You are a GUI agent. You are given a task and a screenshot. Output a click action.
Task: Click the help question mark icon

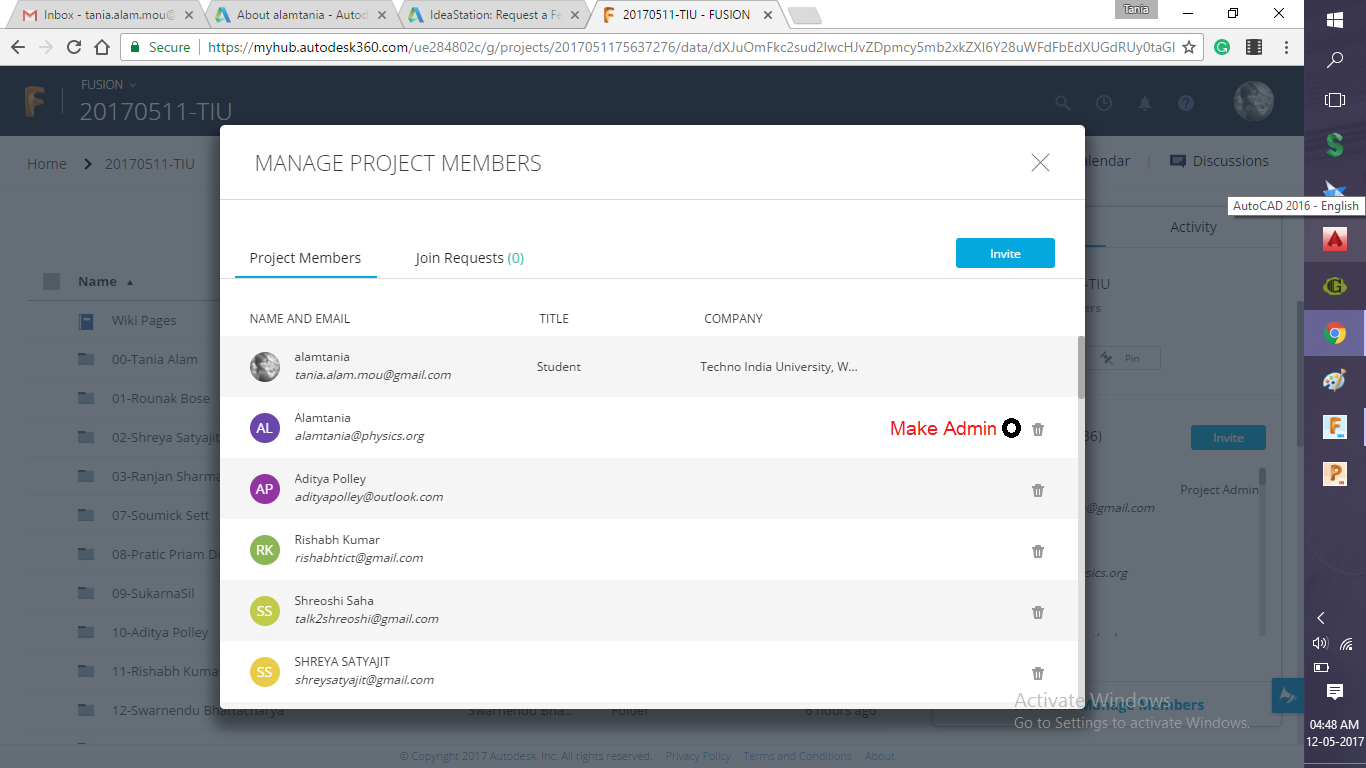point(1185,103)
